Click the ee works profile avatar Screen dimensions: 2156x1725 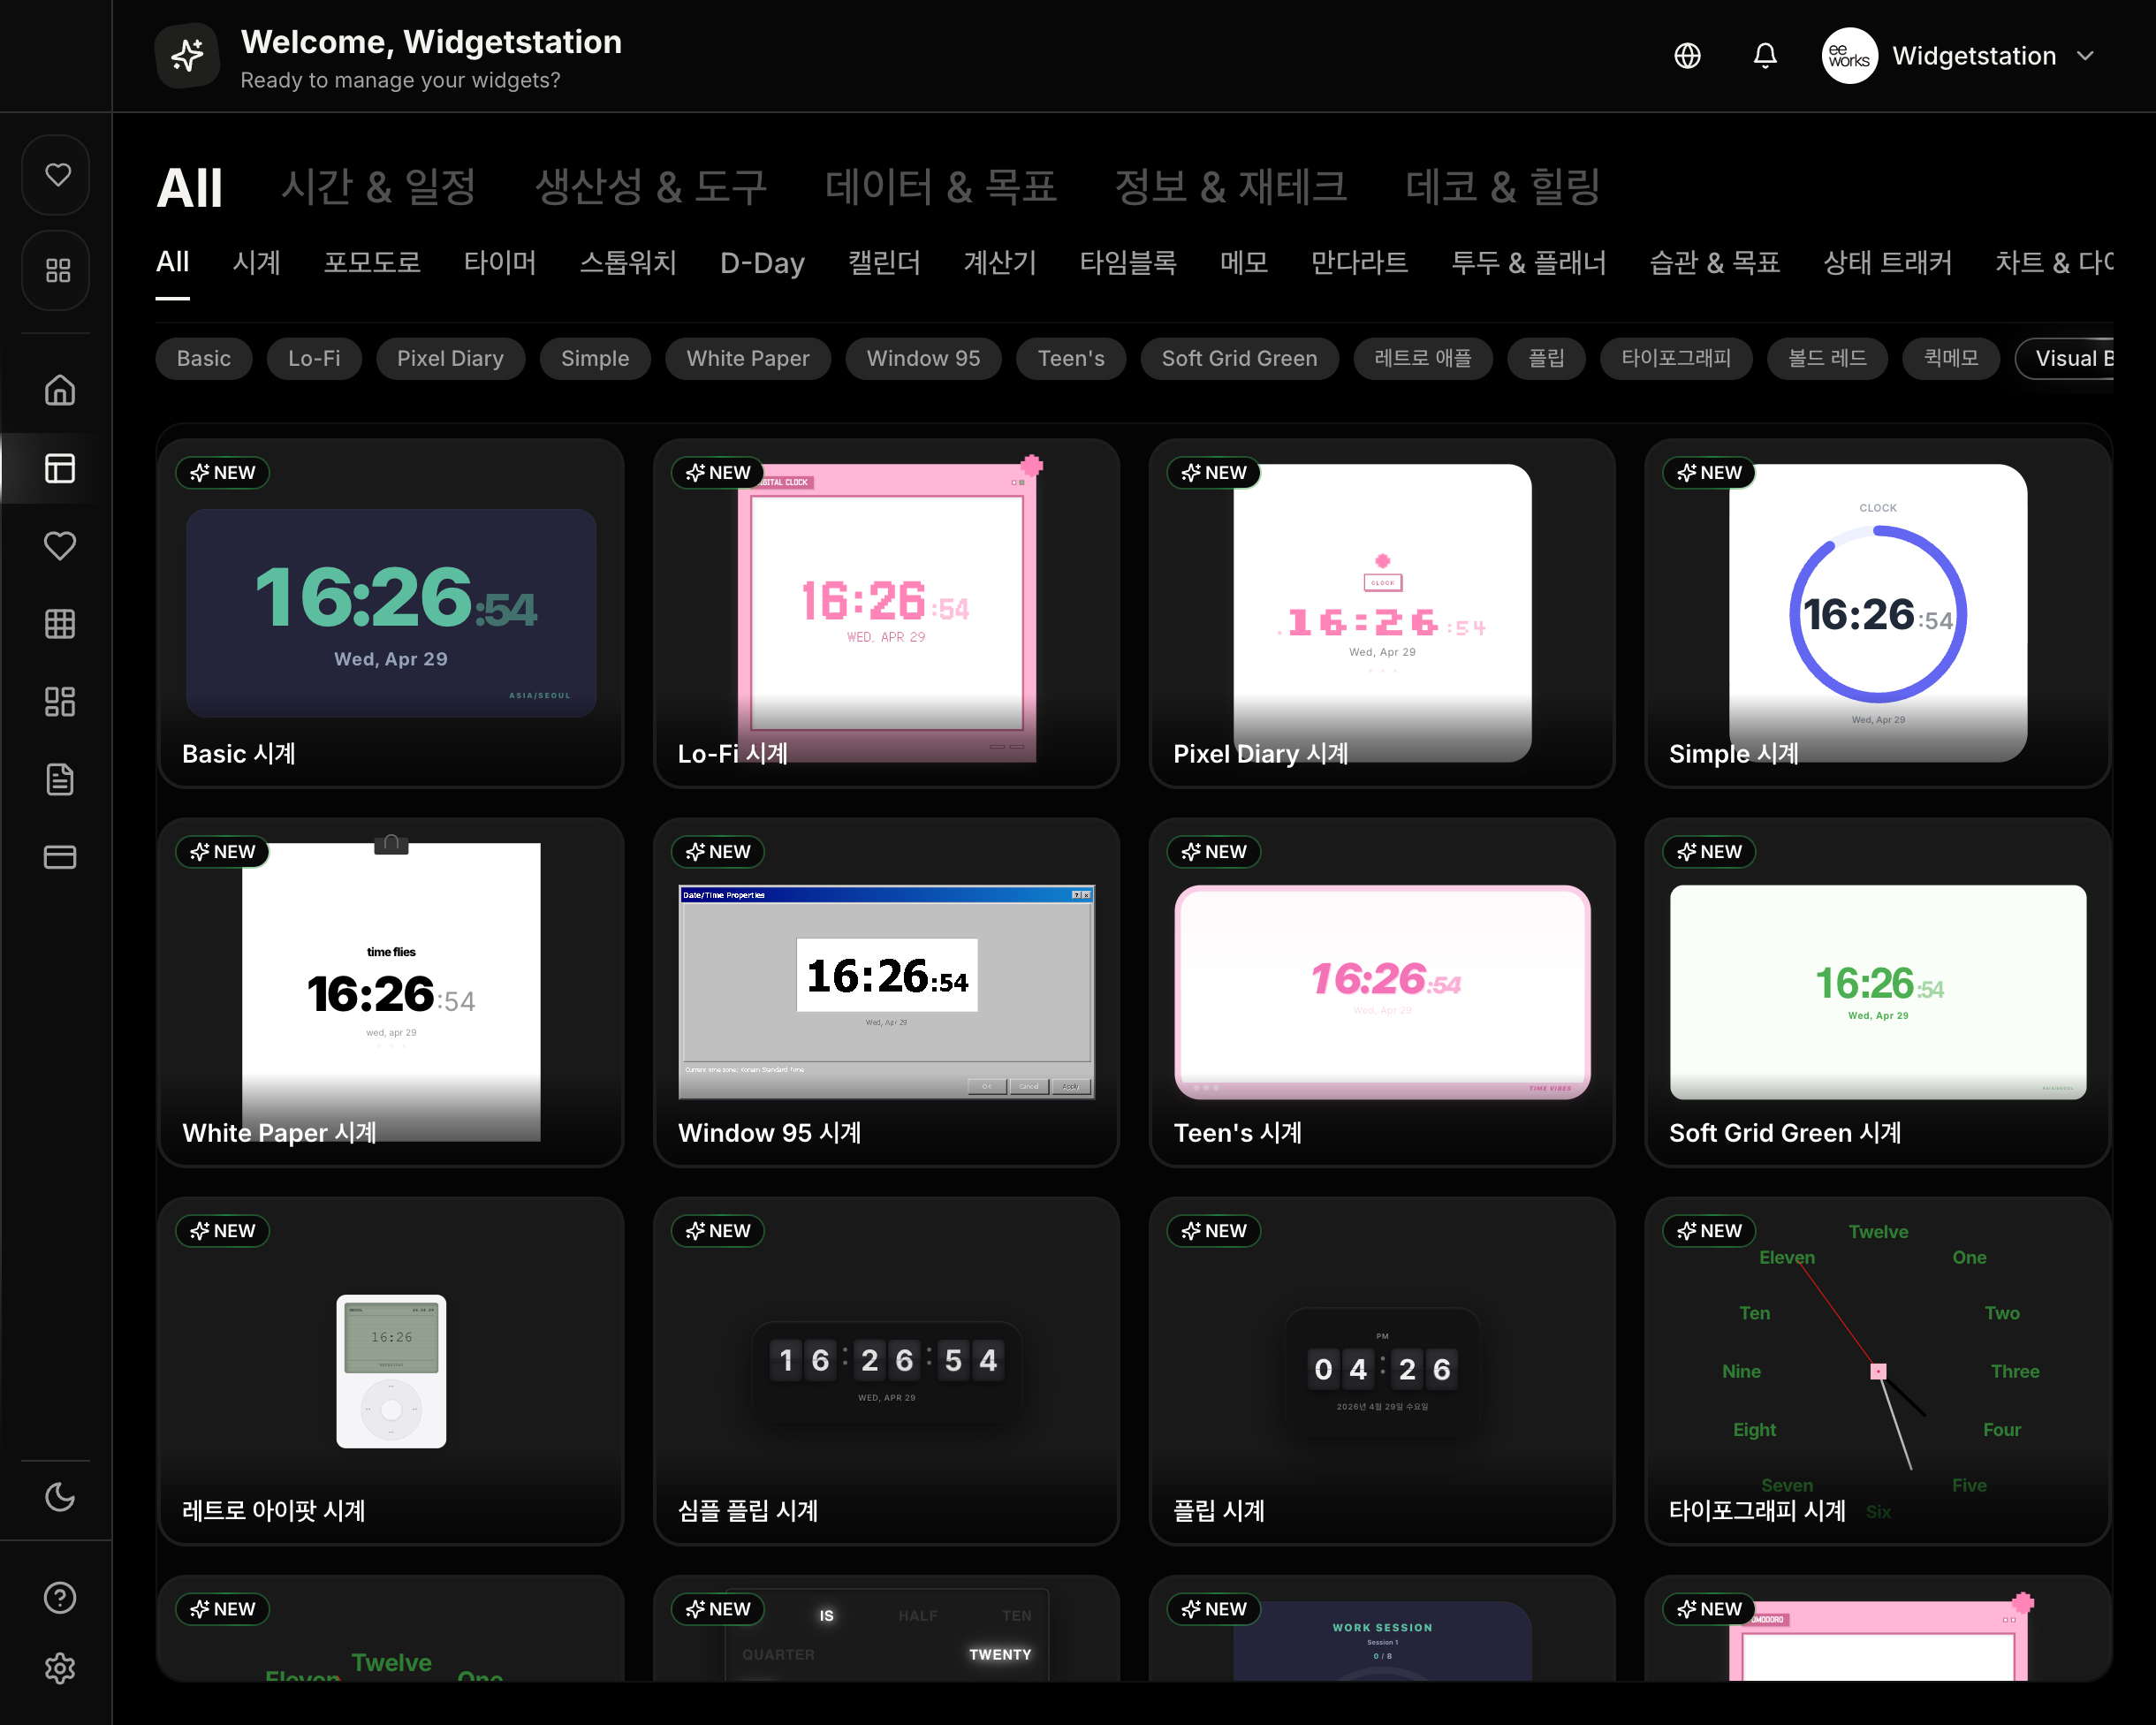pyautogui.click(x=1849, y=56)
